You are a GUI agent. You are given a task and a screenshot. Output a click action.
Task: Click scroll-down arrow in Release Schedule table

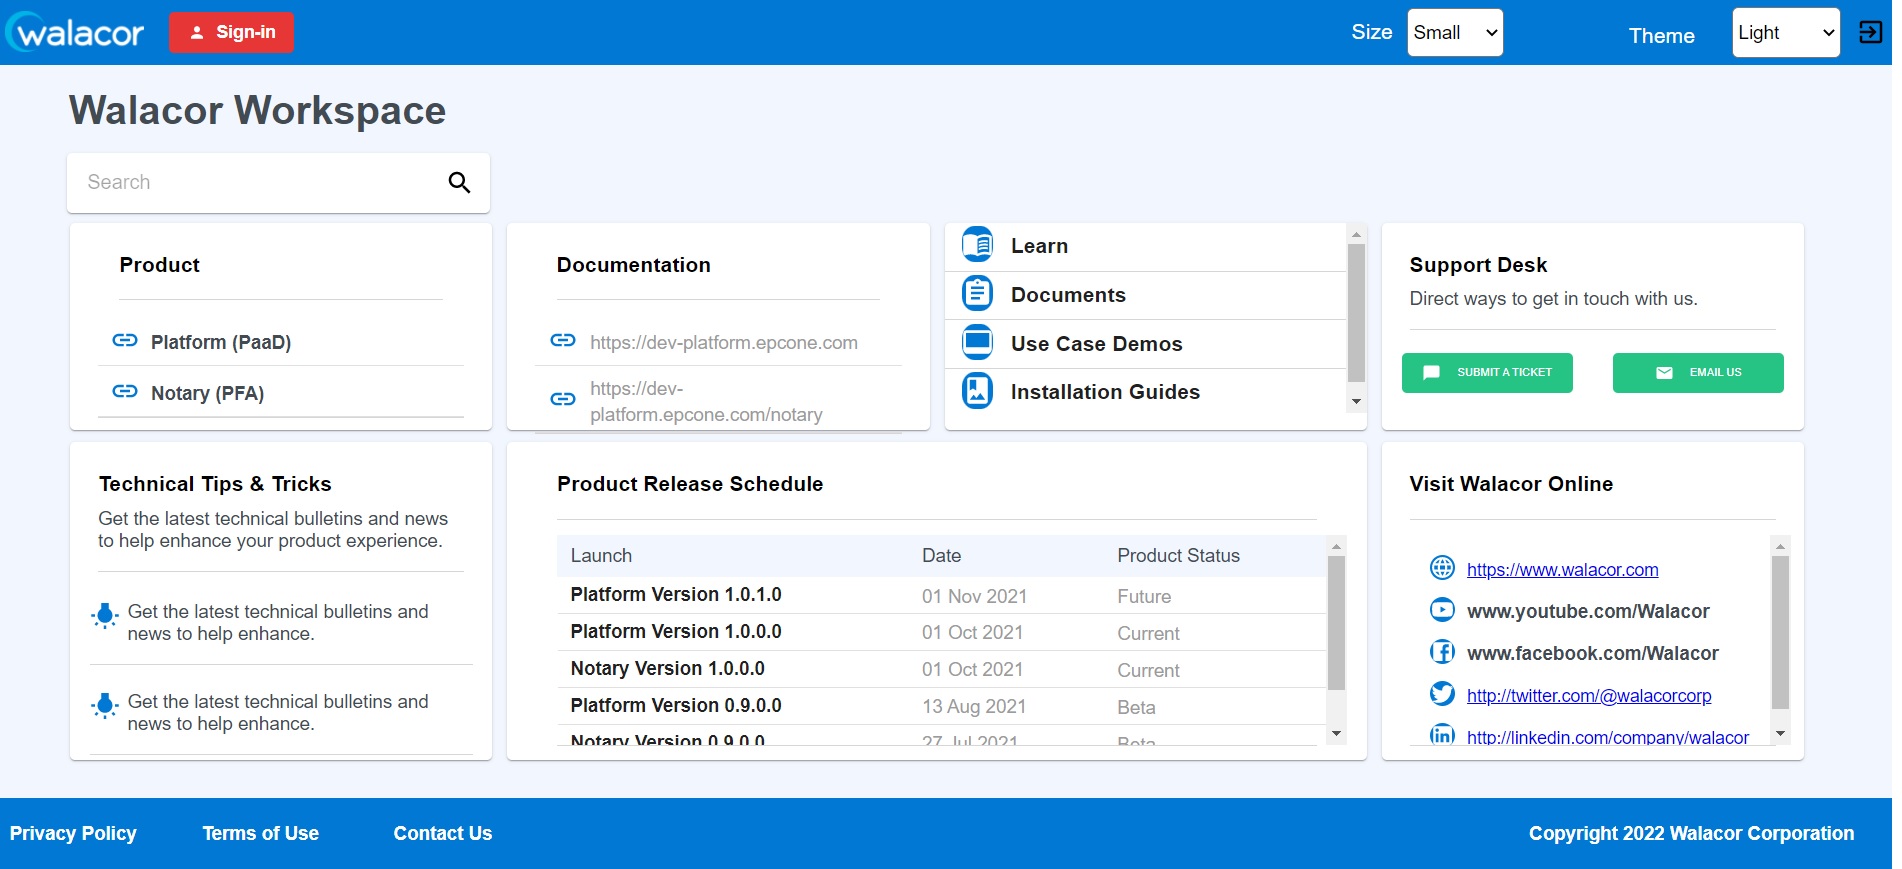(x=1336, y=734)
